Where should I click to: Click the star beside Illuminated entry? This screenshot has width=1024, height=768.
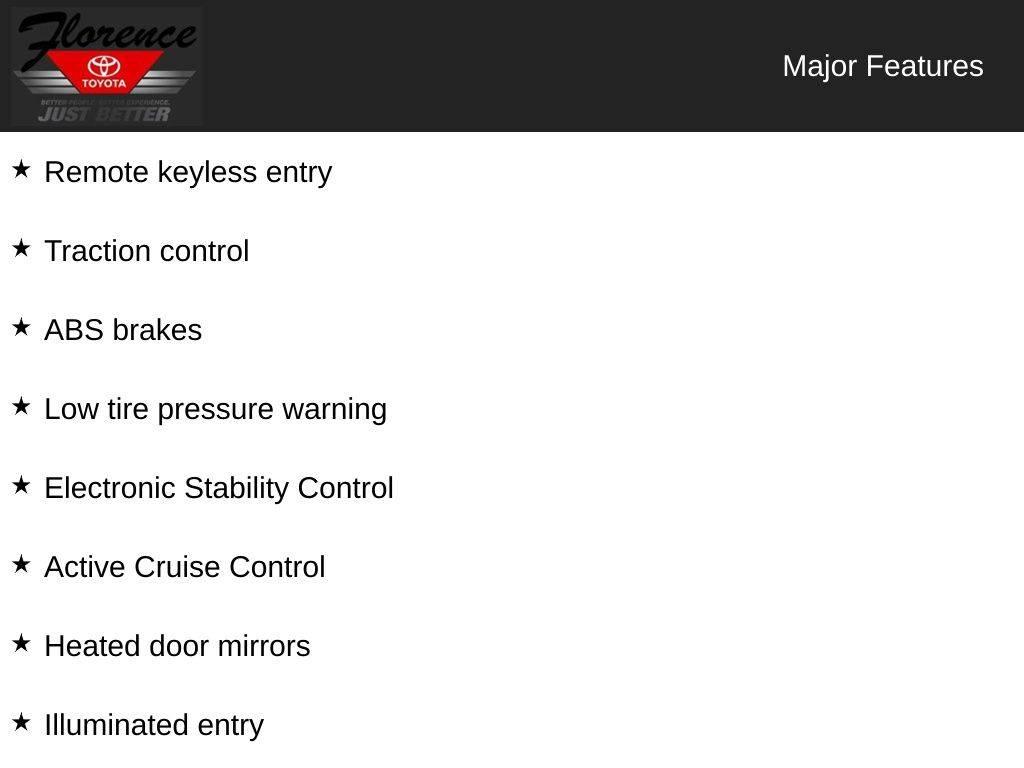(x=21, y=723)
